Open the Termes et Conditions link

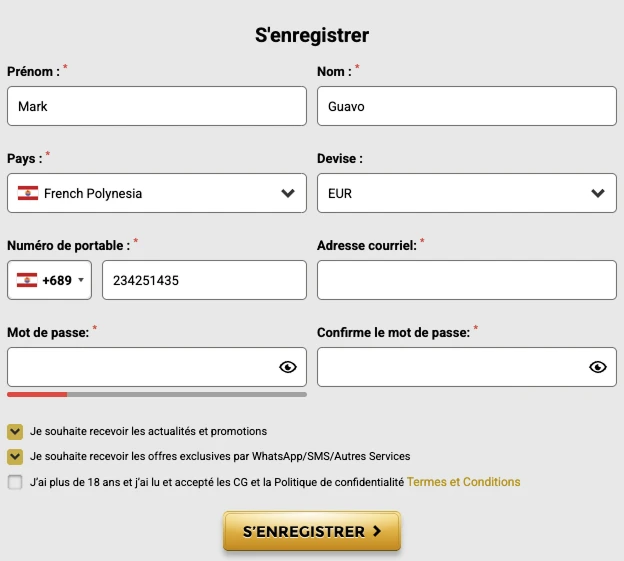pos(464,482)
